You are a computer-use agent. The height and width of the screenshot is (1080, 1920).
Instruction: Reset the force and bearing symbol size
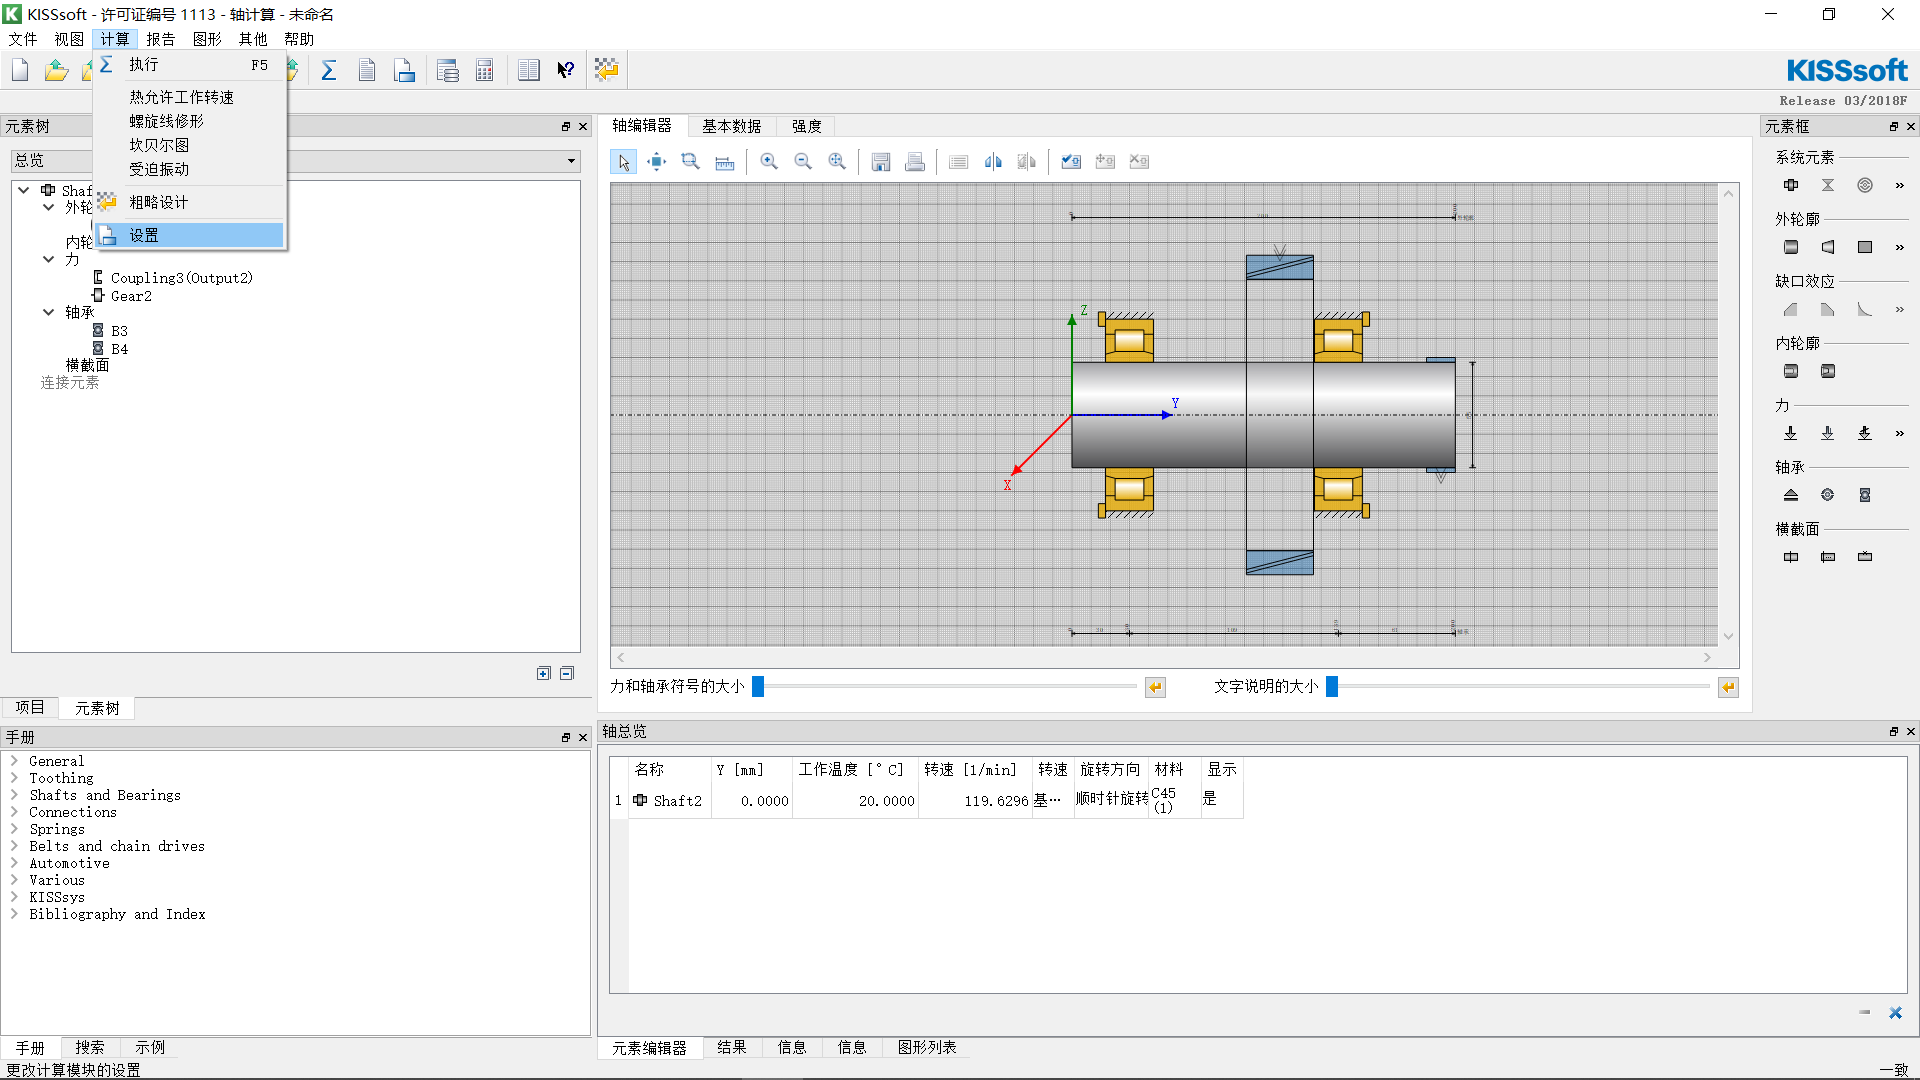point(1155,687)
